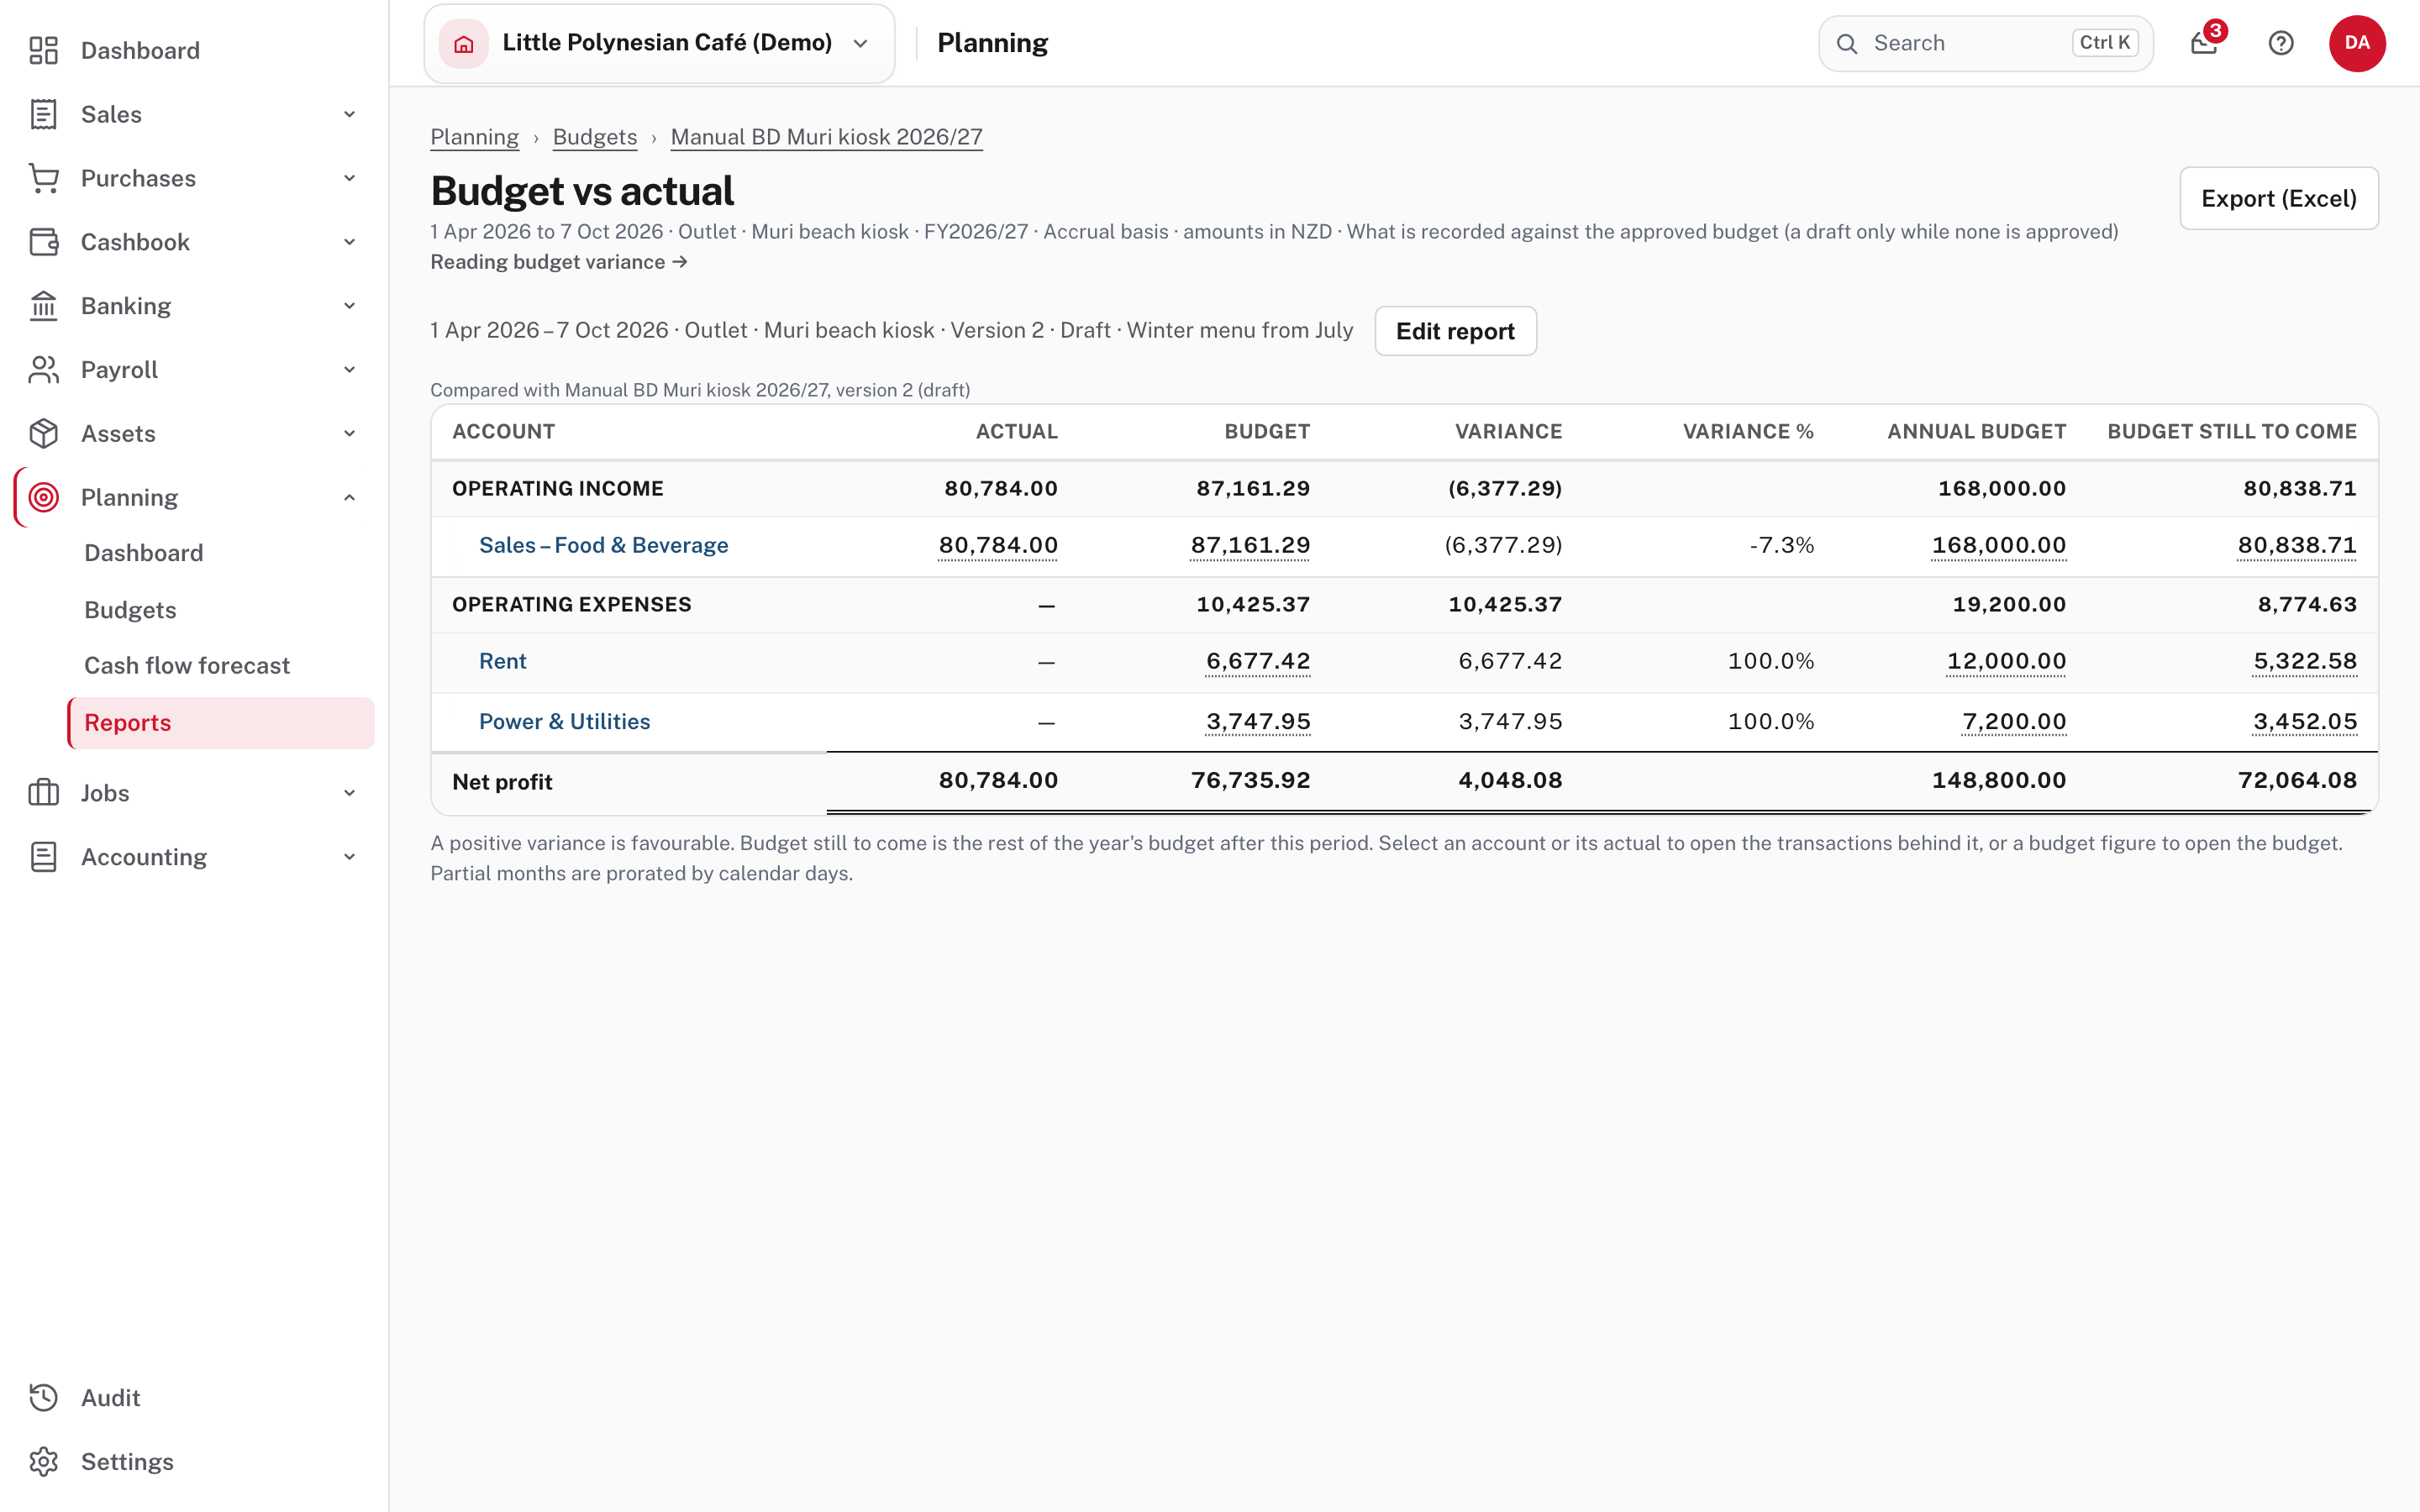
Task: Expand the Payroll menu chevron
Action: (x=350, y=370)
